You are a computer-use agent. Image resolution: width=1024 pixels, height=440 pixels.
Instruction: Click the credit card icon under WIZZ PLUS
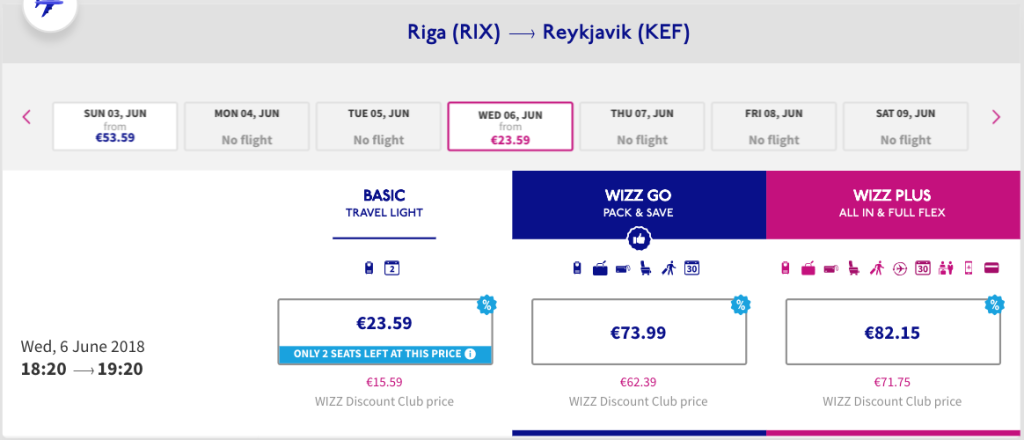pyautogui.click(x=989, y=268)
